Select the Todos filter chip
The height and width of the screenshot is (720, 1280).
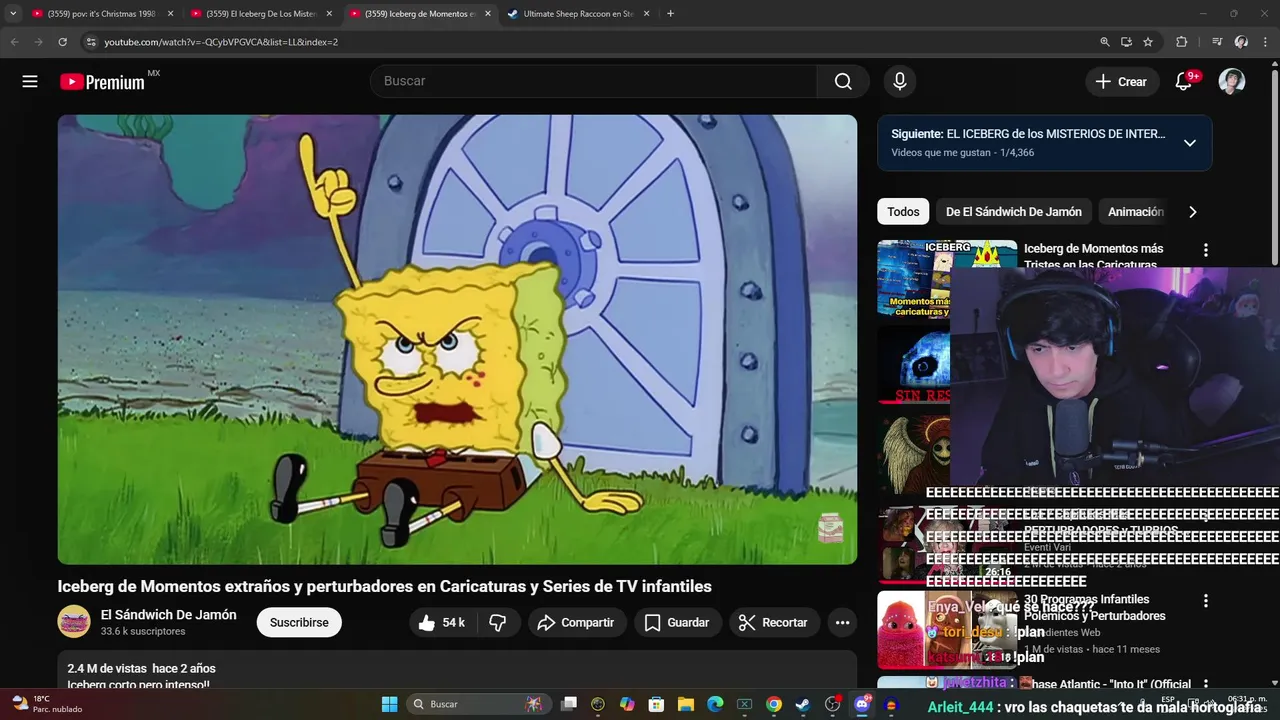click(x=903, y=212)
